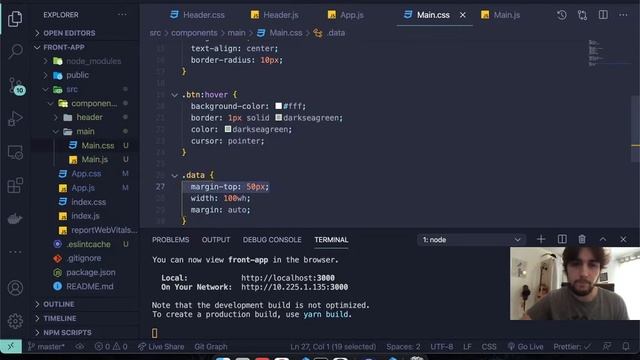Click errors and warnings count in status bar
The height and width of the screenshot is (360, 640).
(x=111, y=347)
